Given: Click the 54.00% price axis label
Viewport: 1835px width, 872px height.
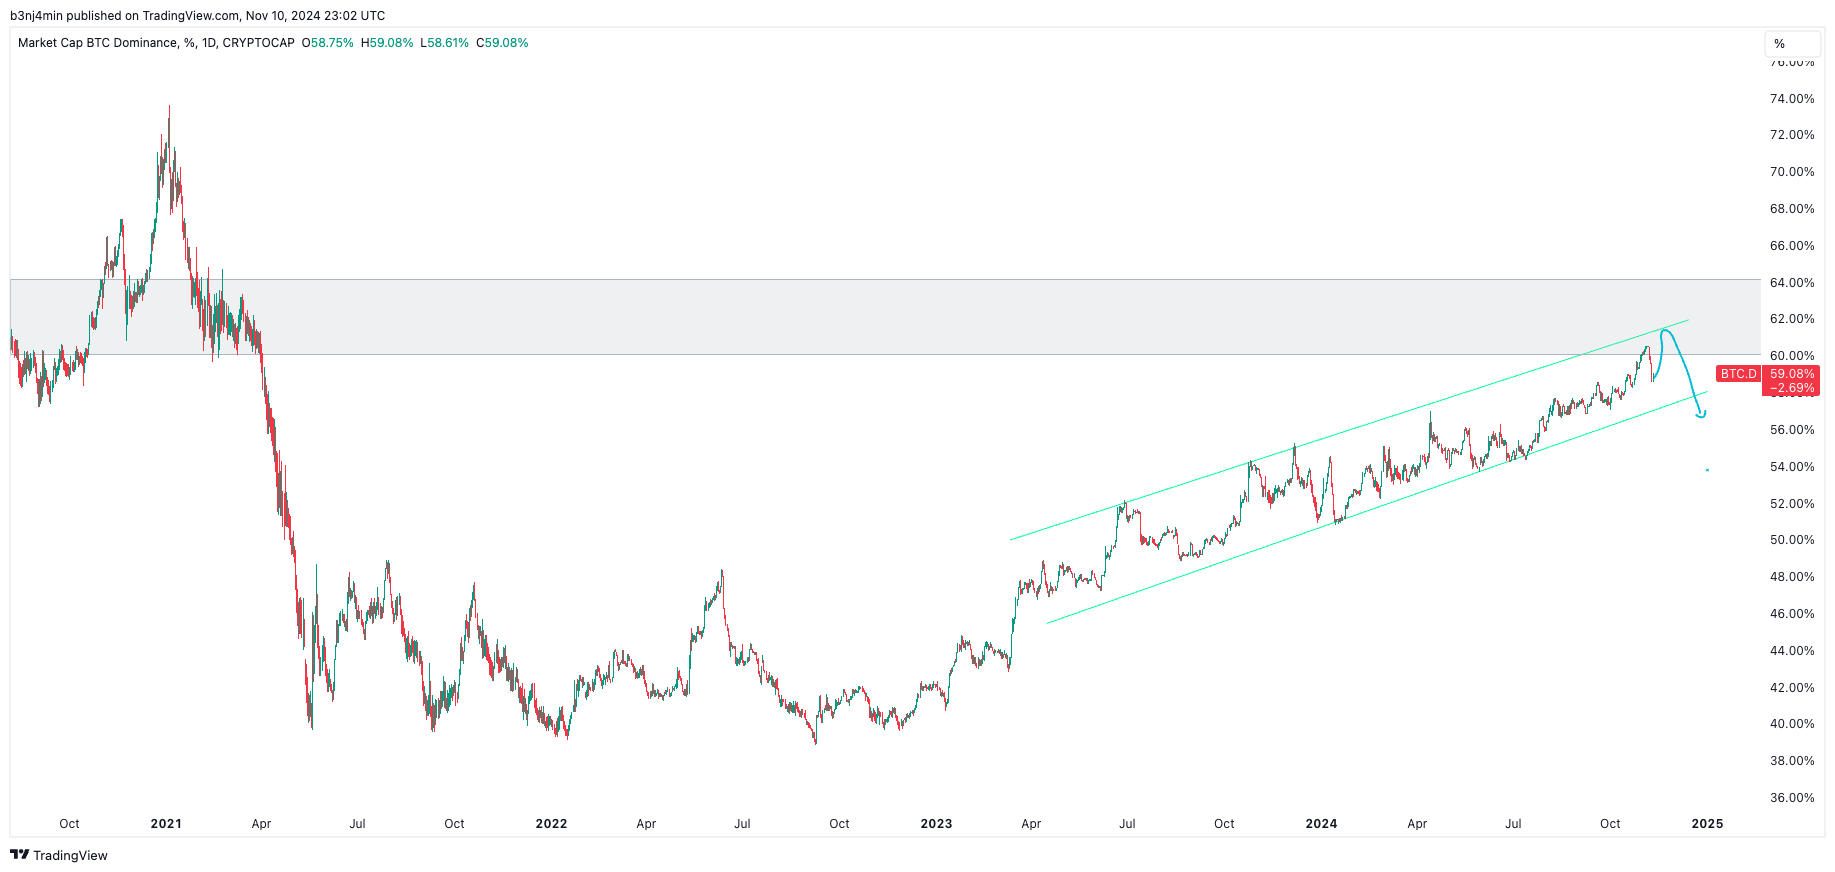Looking at the screenshot, I should tap(1792, 467).
